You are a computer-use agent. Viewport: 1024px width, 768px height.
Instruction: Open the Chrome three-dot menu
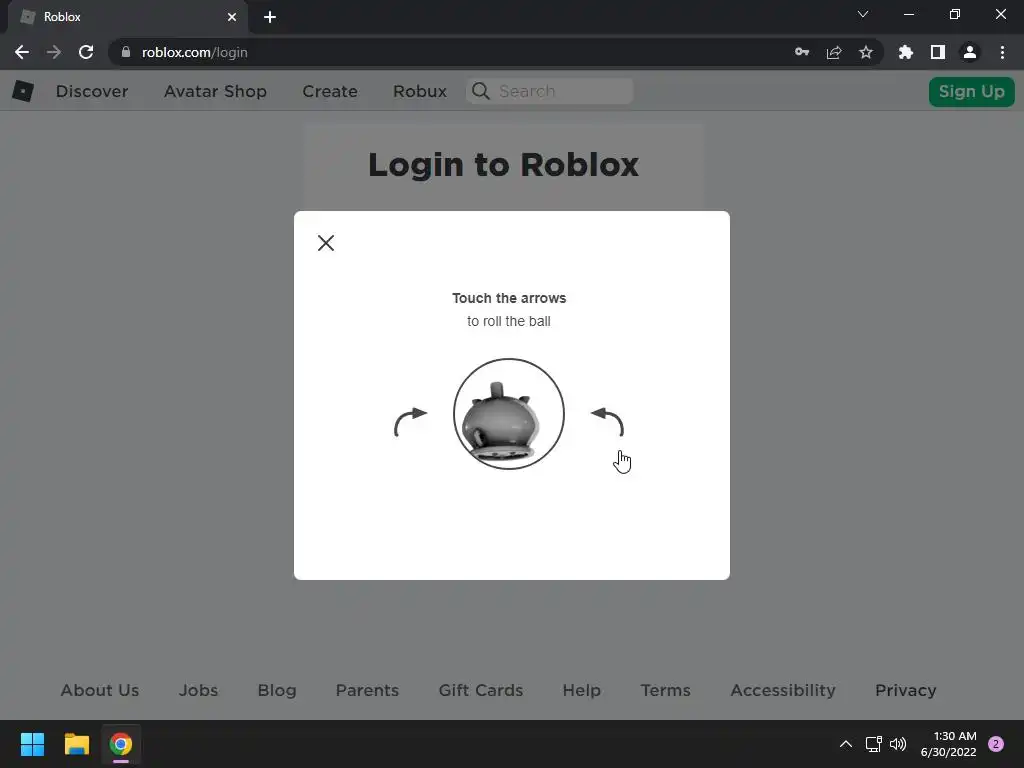1002,52
